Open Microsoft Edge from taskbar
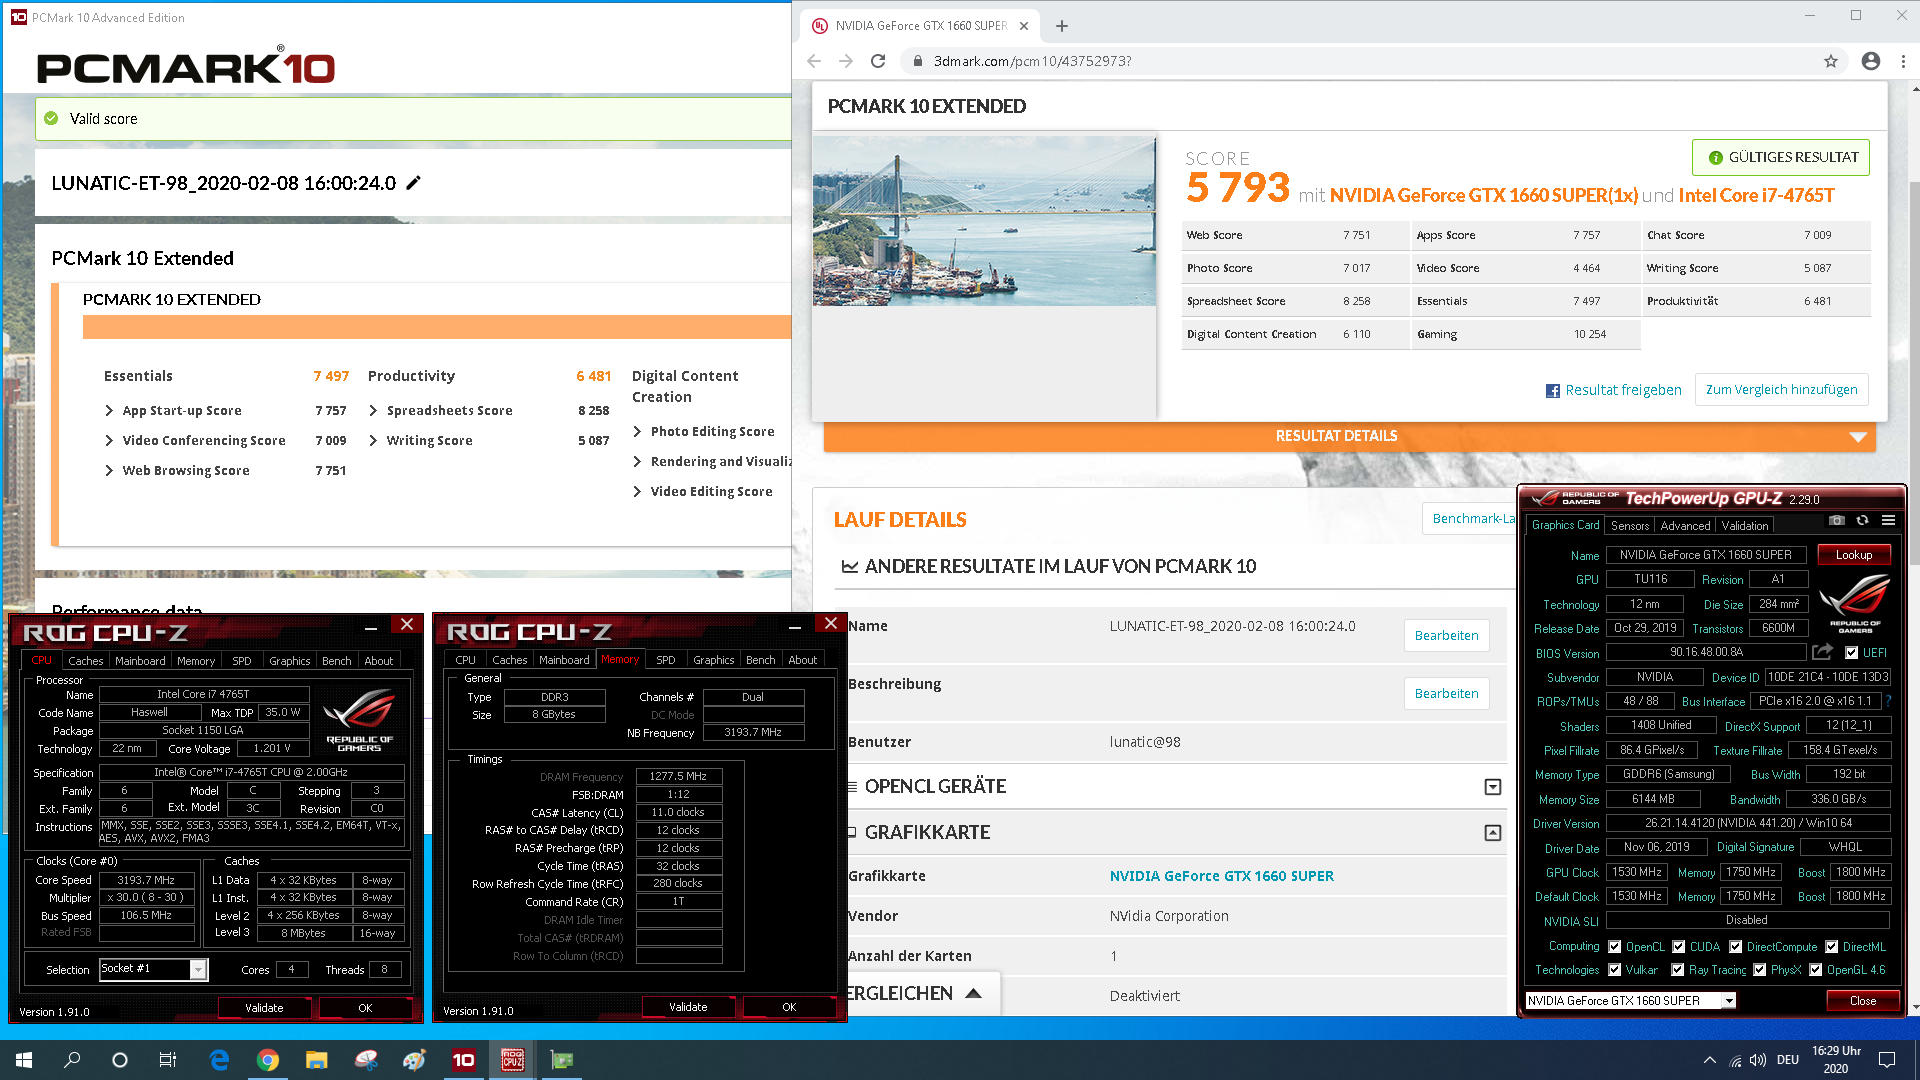 [219, 1060]
